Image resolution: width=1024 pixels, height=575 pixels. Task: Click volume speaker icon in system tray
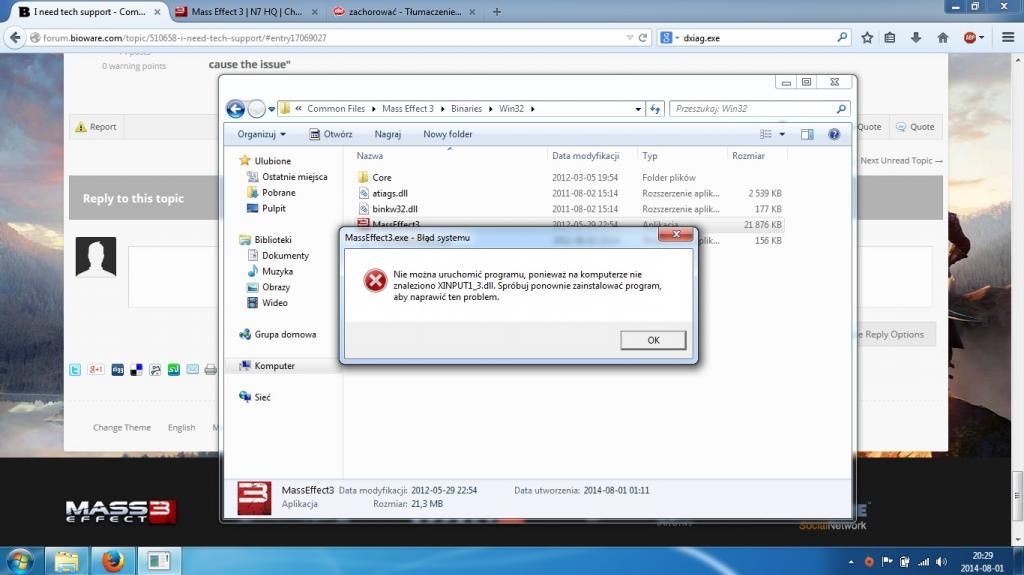click(x=941, y=561)
